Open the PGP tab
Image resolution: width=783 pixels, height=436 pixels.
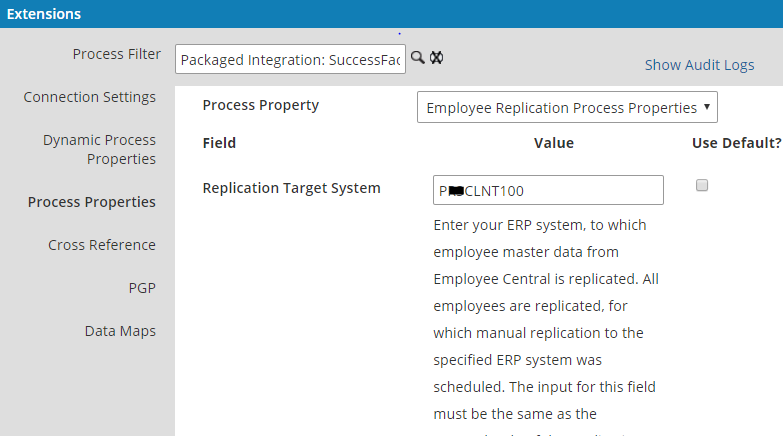pyautogui.click(x=142, y=288)
